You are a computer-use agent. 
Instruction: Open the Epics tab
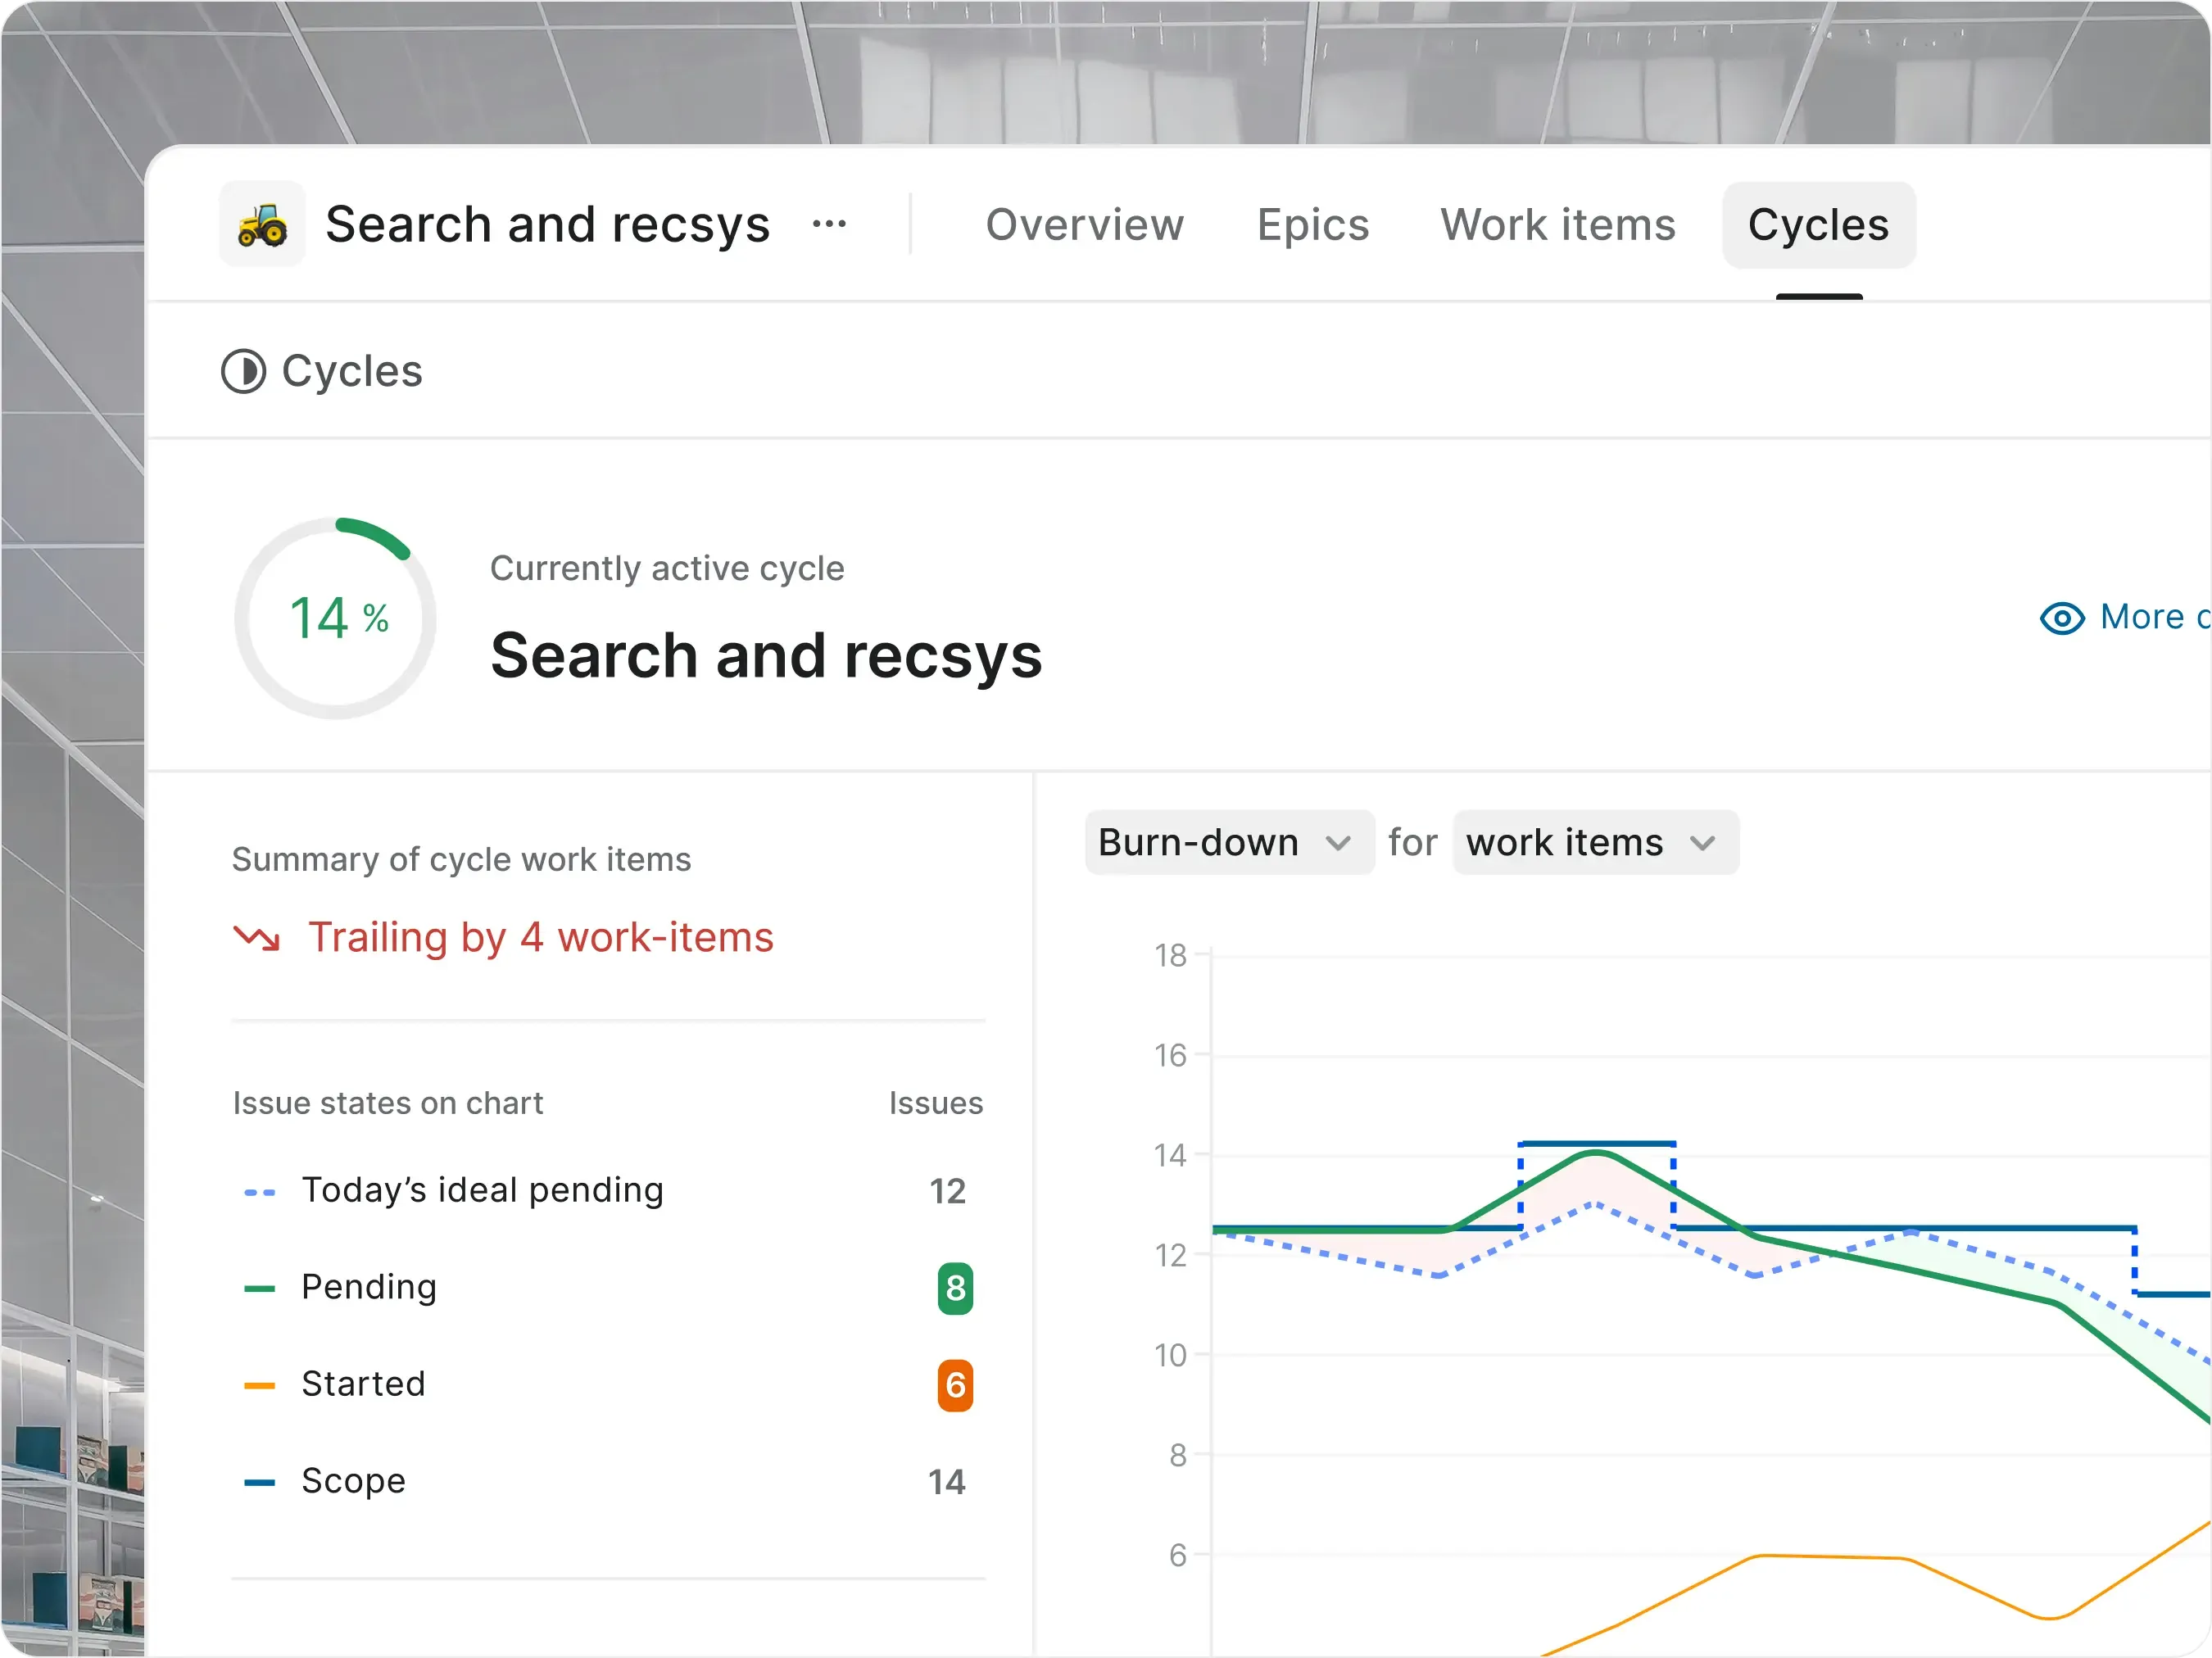point(1313,225)
